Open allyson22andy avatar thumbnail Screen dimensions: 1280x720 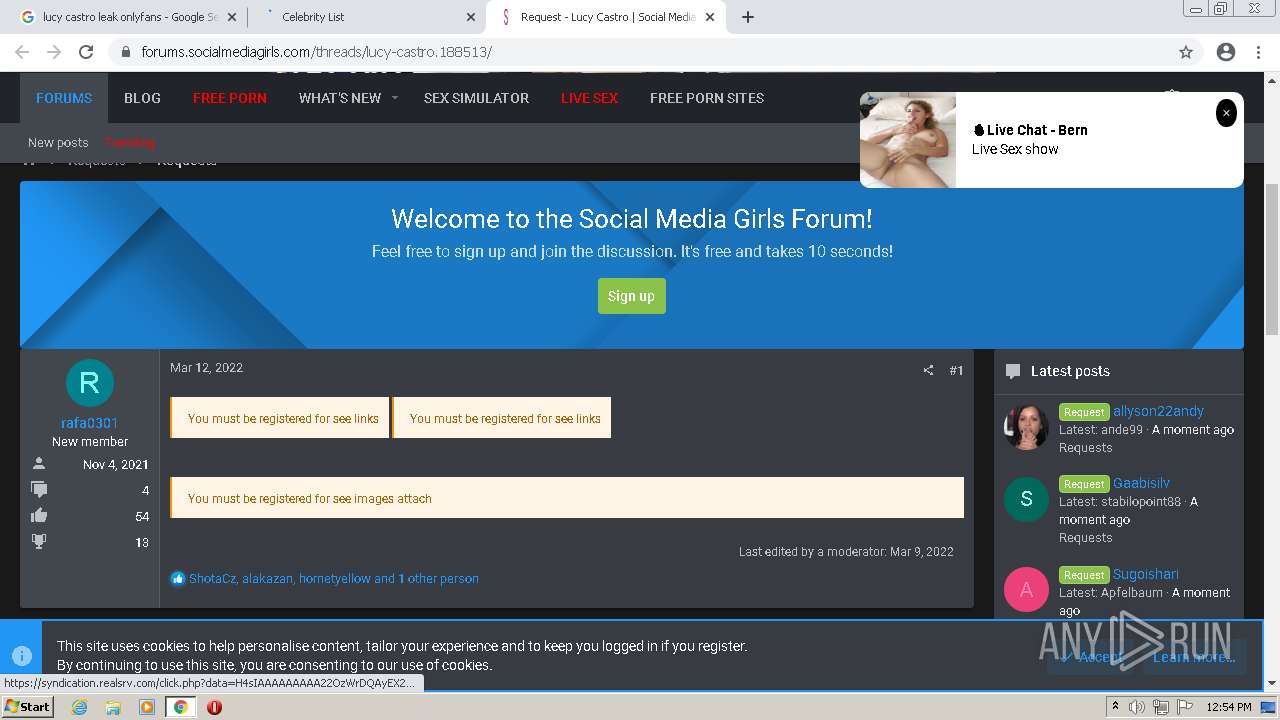coord(1026,428)
